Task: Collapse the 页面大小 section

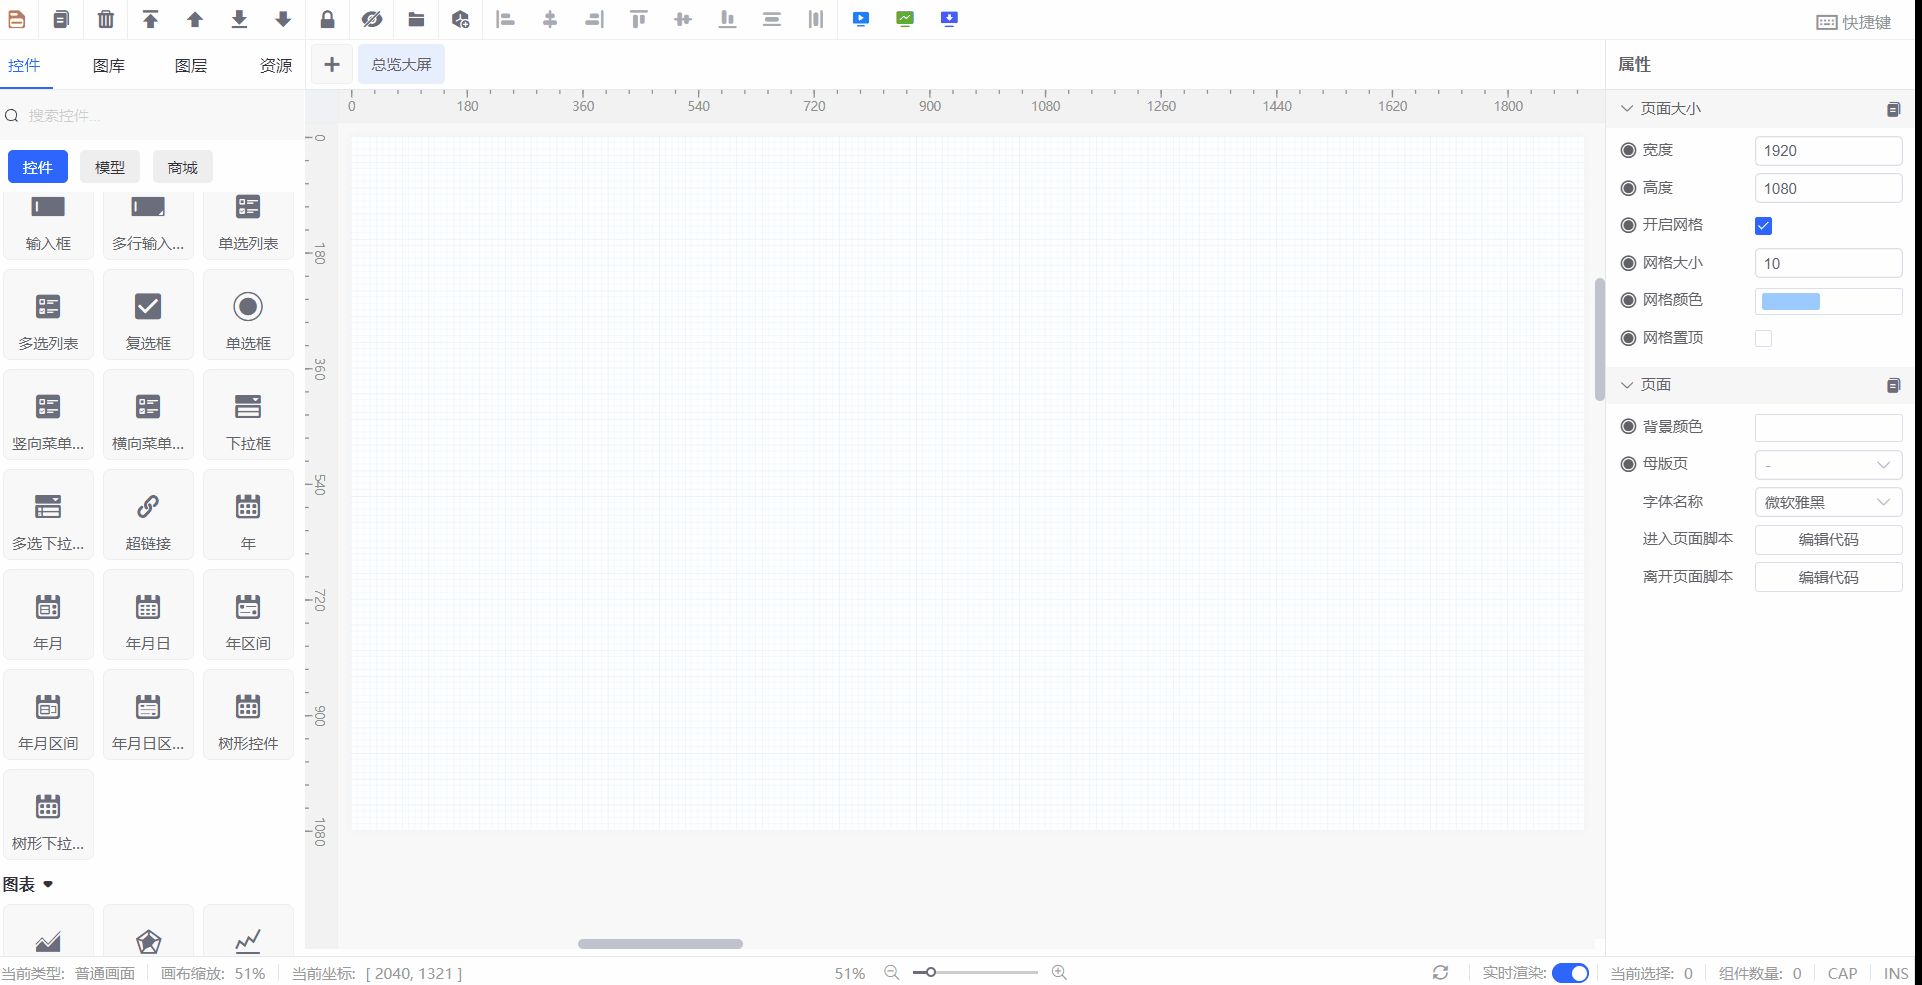Action: click(x=1627, y=108)
